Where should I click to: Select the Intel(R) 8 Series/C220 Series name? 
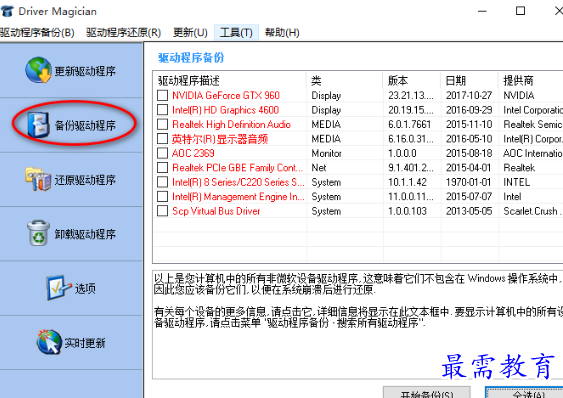coord(238,182)
